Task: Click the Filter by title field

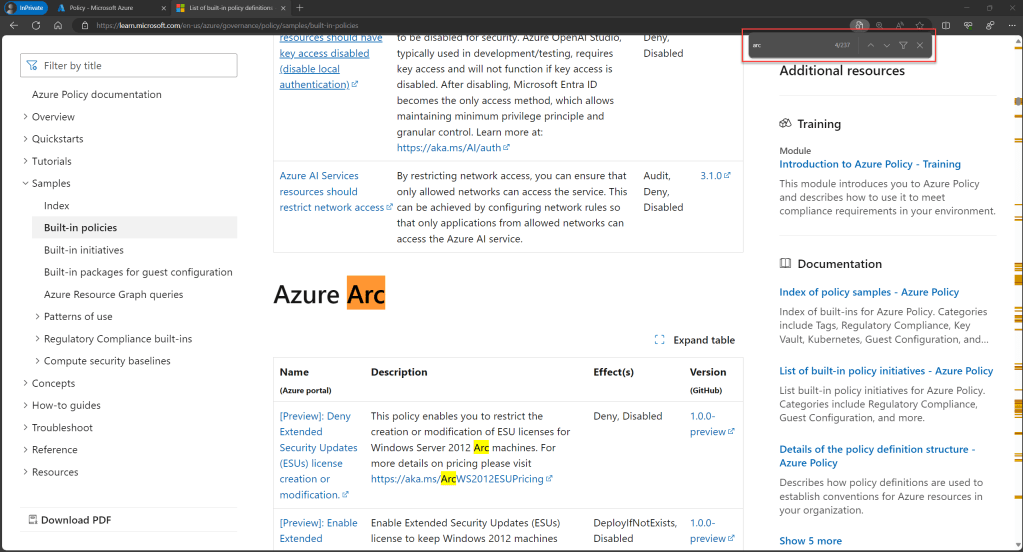Action: tap(129, 66)
